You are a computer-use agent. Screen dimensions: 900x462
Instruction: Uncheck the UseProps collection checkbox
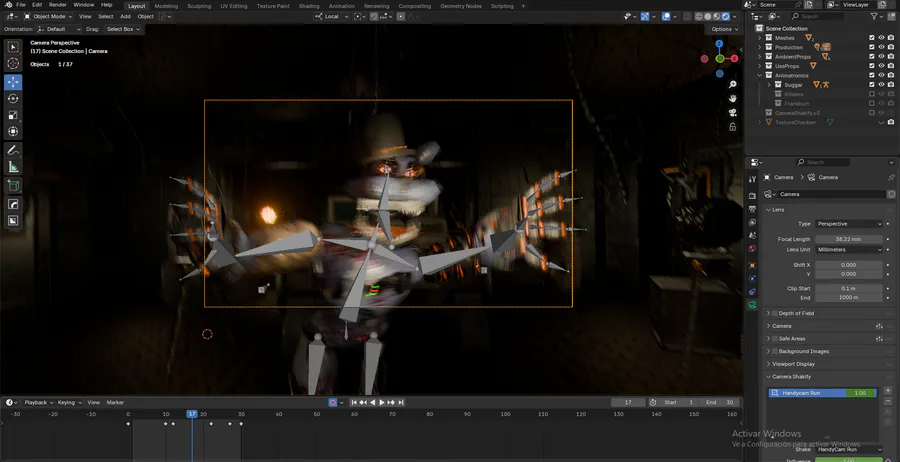click(872, 66)
